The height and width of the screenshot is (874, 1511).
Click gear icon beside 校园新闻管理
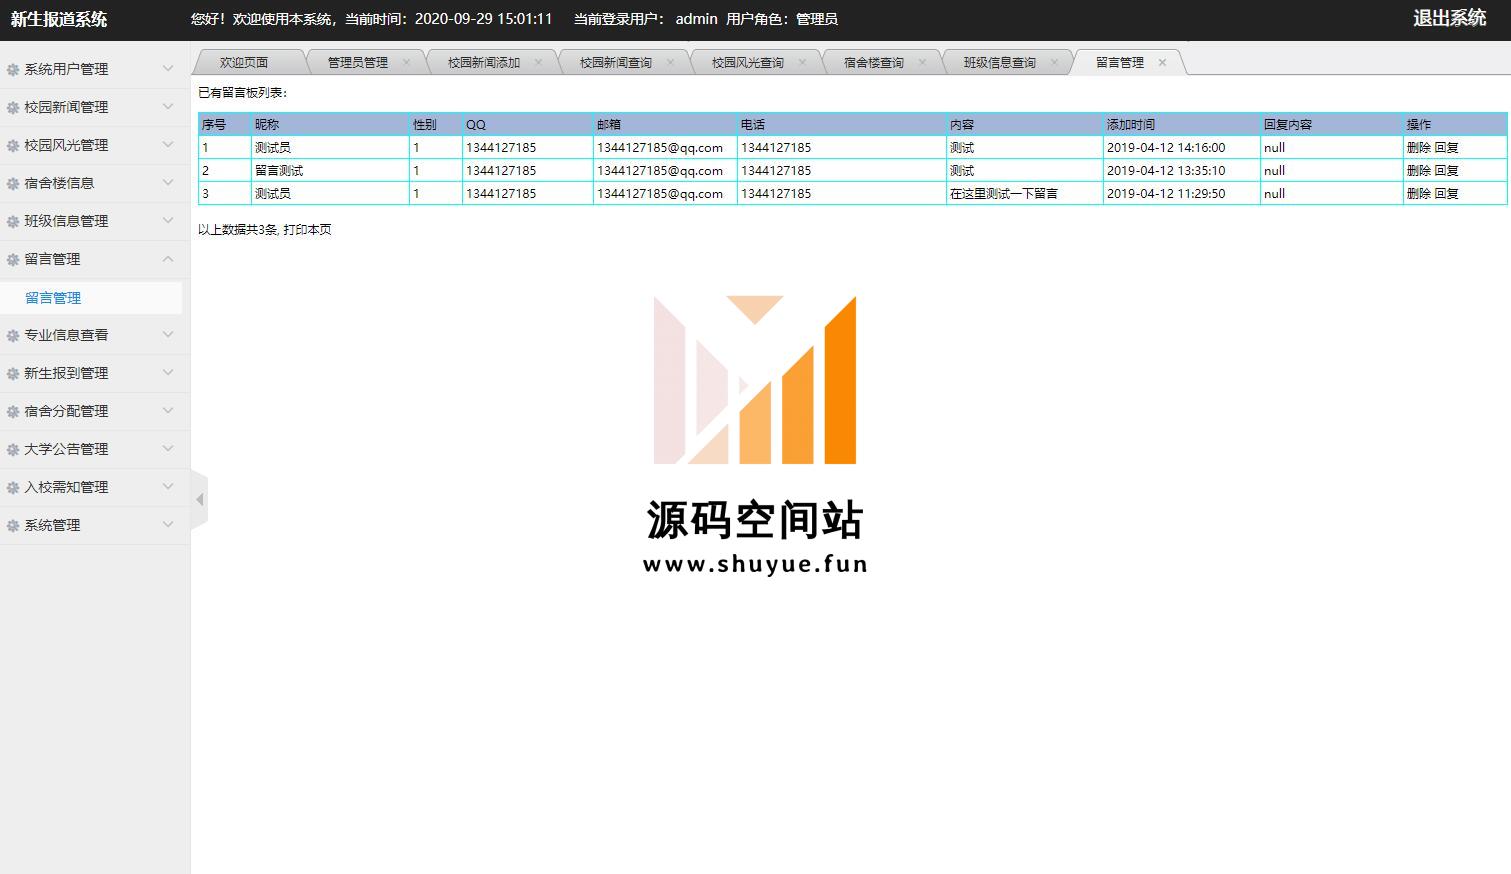coord(13,107)
